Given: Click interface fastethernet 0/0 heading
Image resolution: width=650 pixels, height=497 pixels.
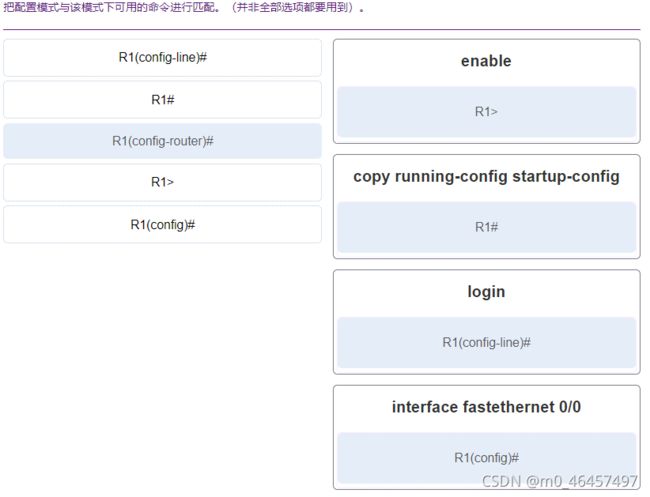Looking at the screenshot, I should click(486, 407).
